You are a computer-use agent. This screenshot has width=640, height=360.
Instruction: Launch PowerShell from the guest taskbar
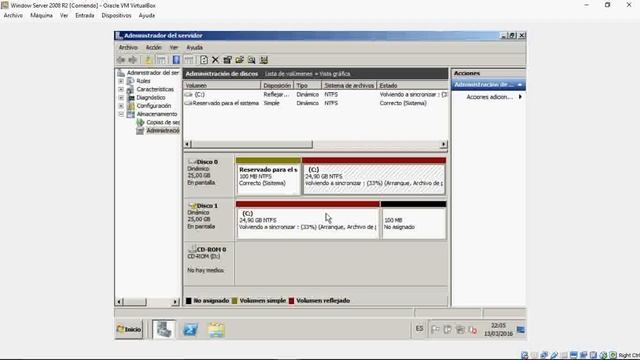[x=190, y=329]
